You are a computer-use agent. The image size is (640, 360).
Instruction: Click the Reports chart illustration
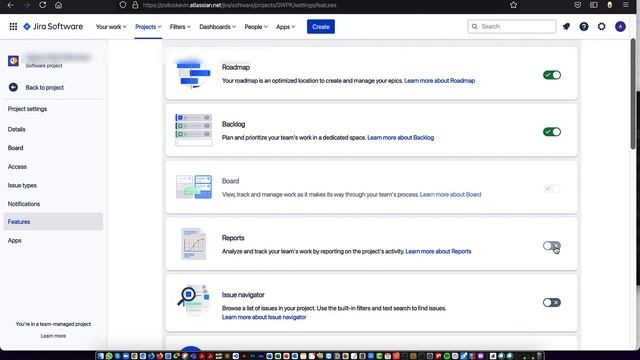coord(193,244)
